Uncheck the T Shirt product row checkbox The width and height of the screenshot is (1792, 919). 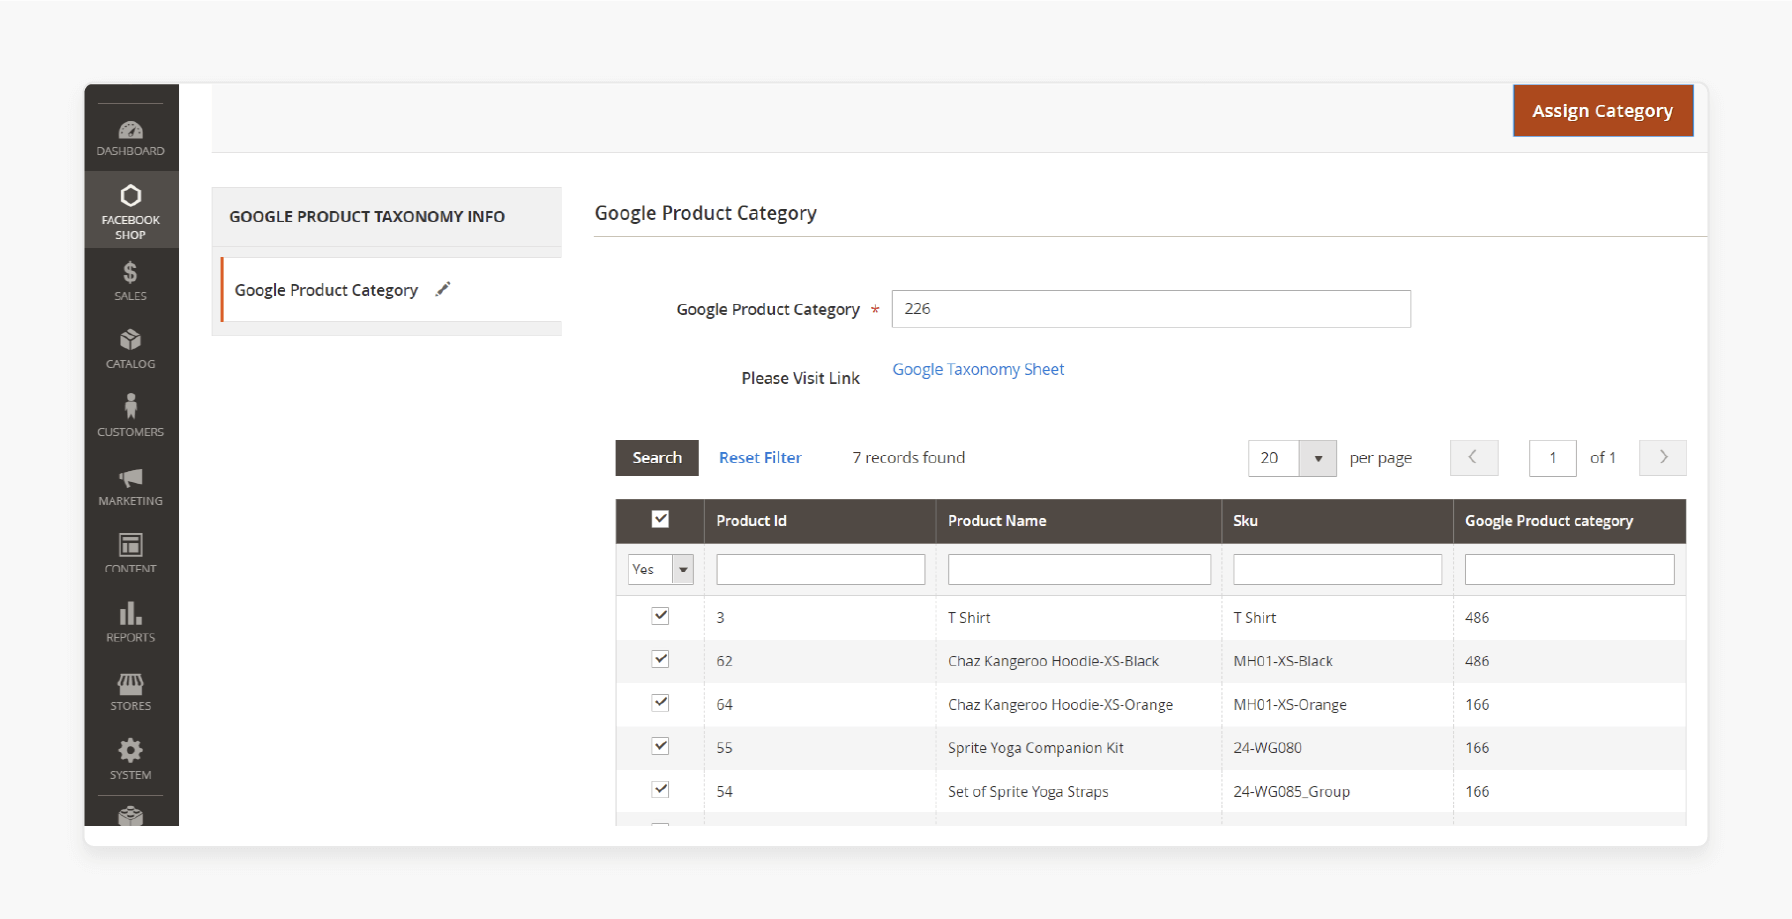pos(660,616)
